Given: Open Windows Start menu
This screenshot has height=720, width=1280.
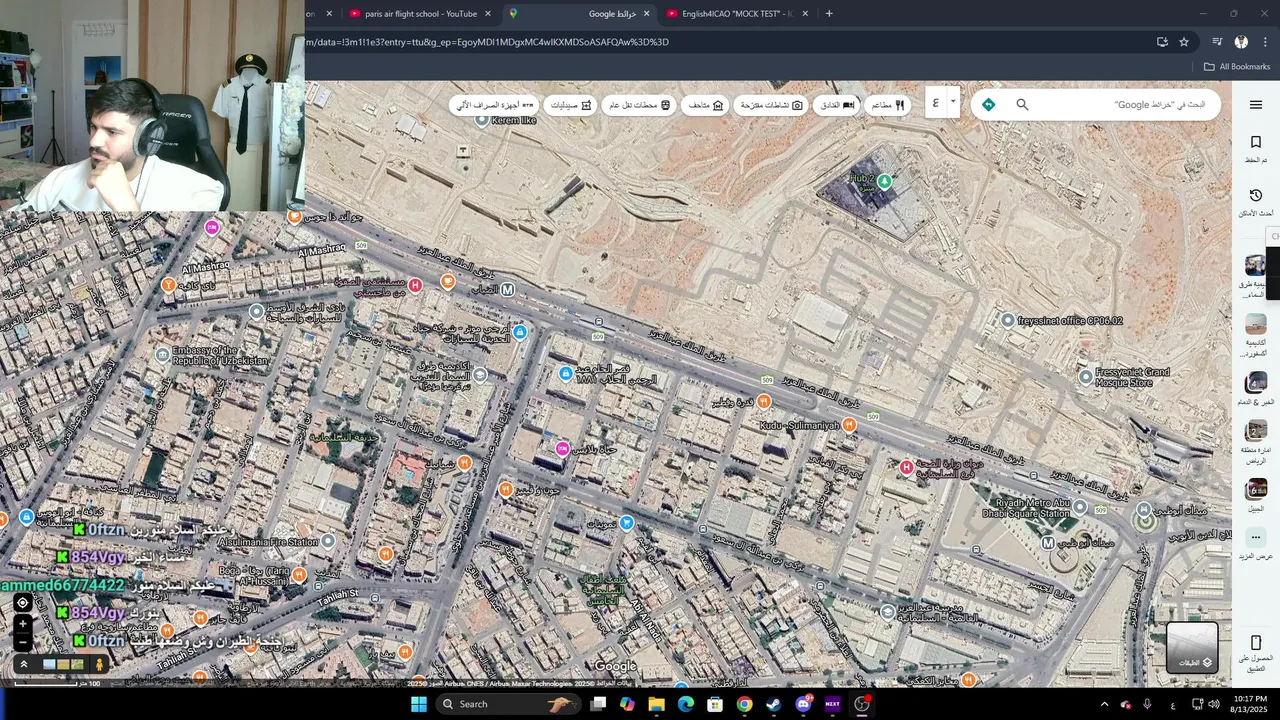Looking at the screenshot, I should tap(419, 704).
